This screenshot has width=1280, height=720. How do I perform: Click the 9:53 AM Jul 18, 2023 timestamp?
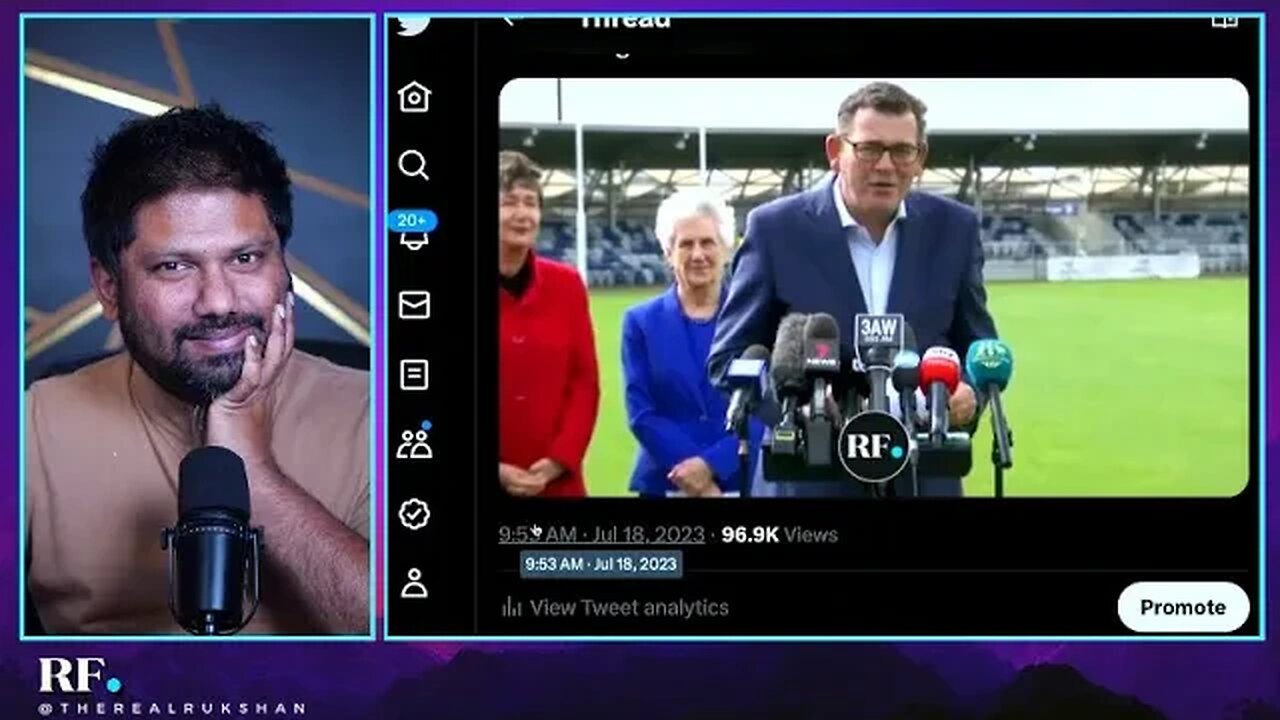[602, 535]
